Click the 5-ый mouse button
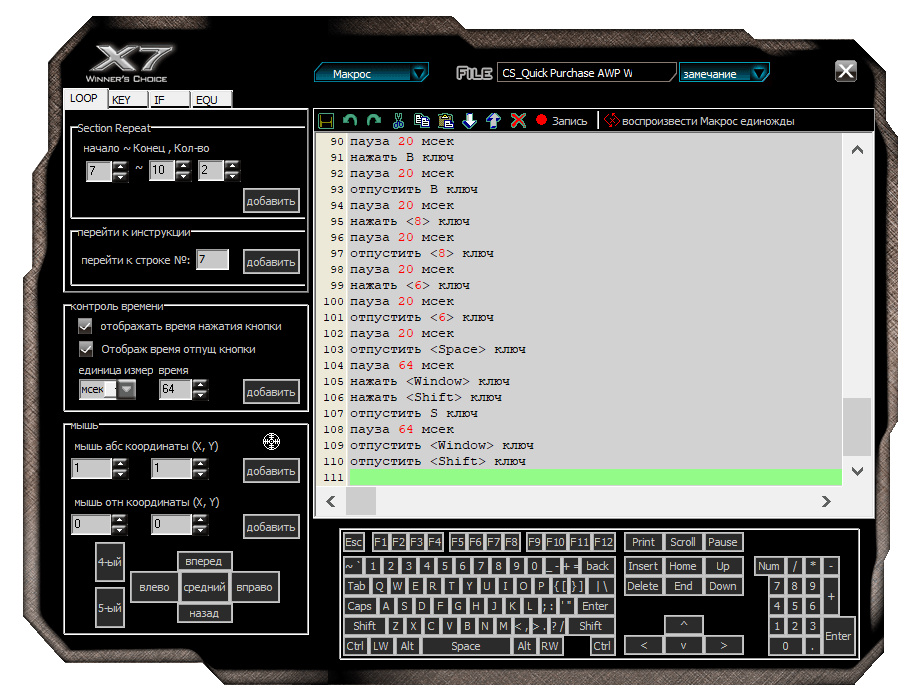 109,608
